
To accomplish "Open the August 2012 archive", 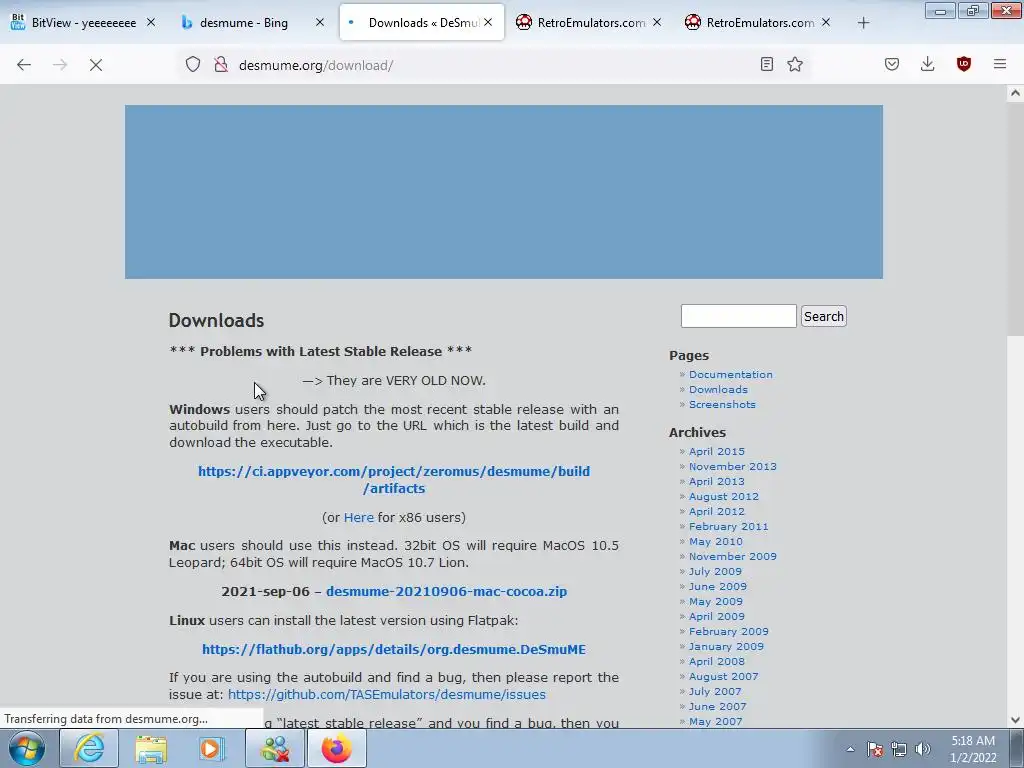I will coord(724,496).
